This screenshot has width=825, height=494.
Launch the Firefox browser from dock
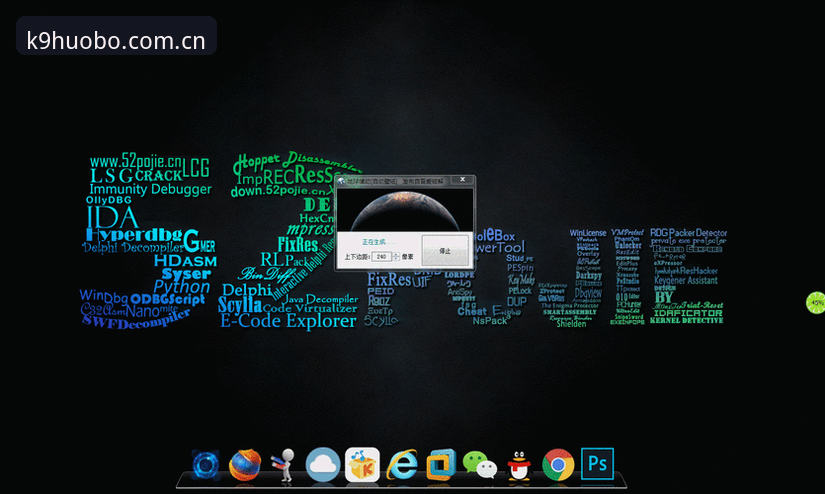(245, 465)
